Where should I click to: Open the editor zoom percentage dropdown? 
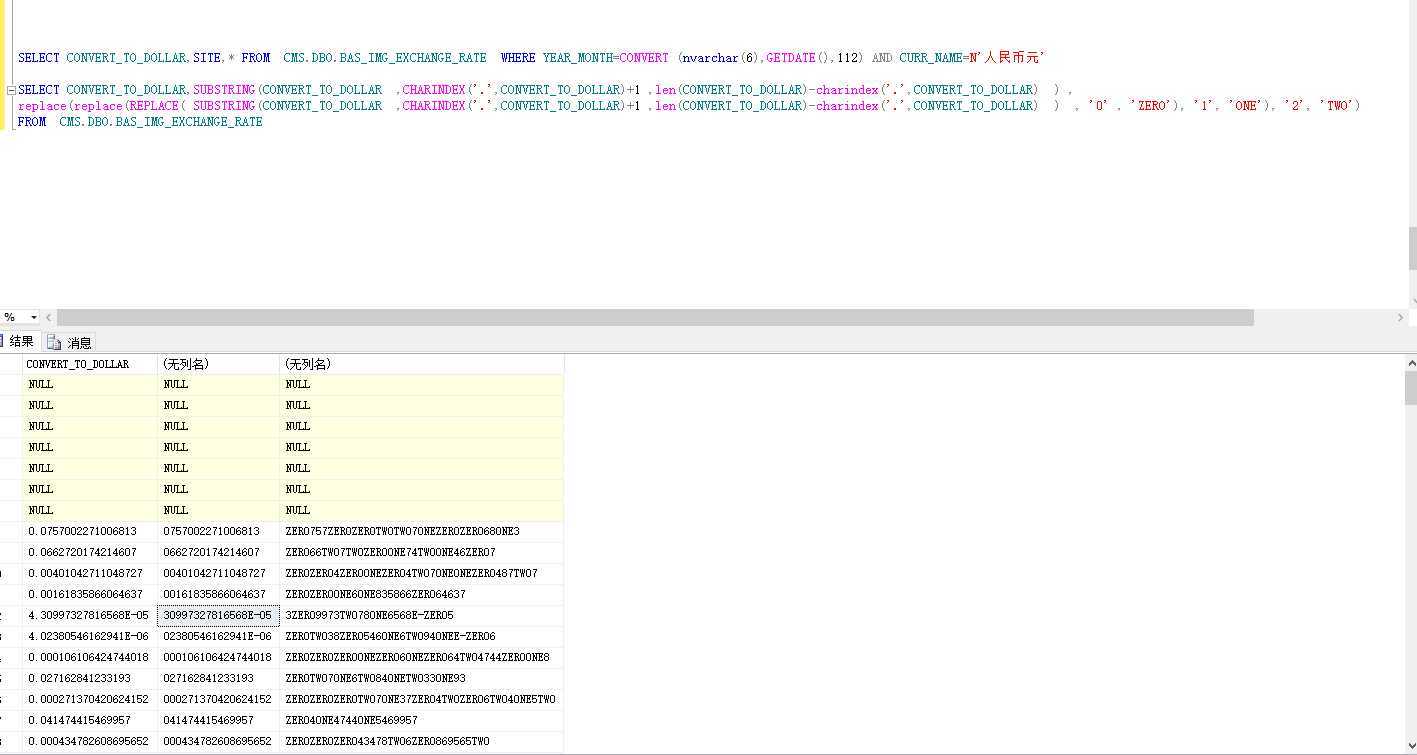(x=33, y=317)
